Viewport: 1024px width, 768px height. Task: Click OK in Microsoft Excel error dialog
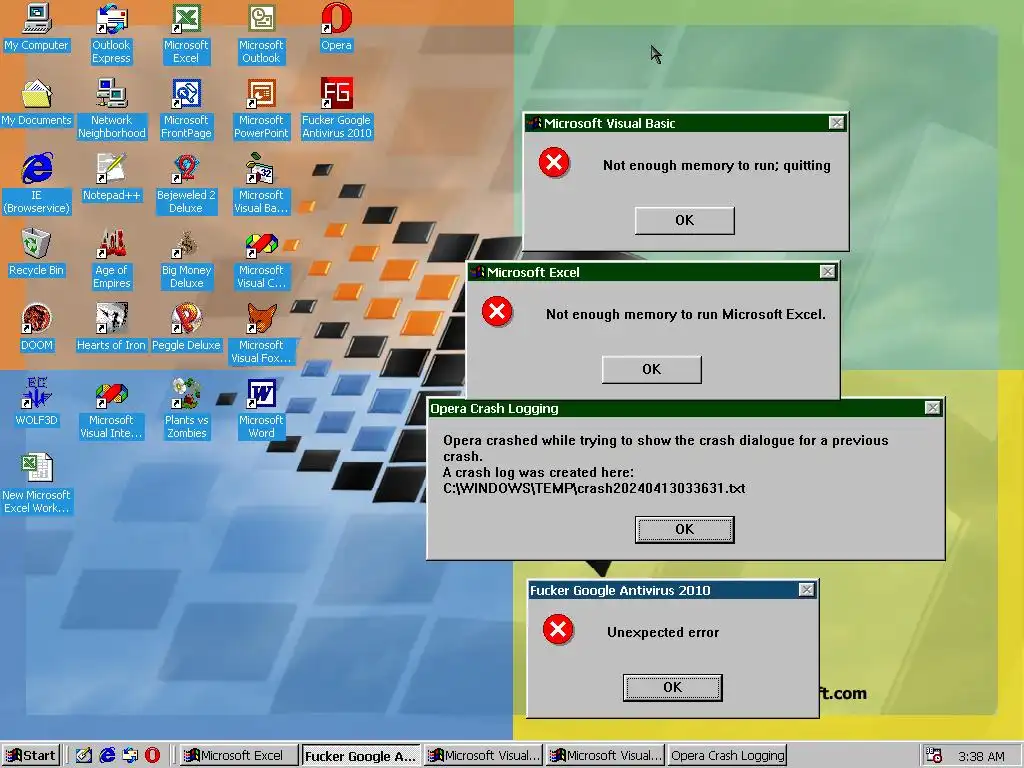coord(651,369)
